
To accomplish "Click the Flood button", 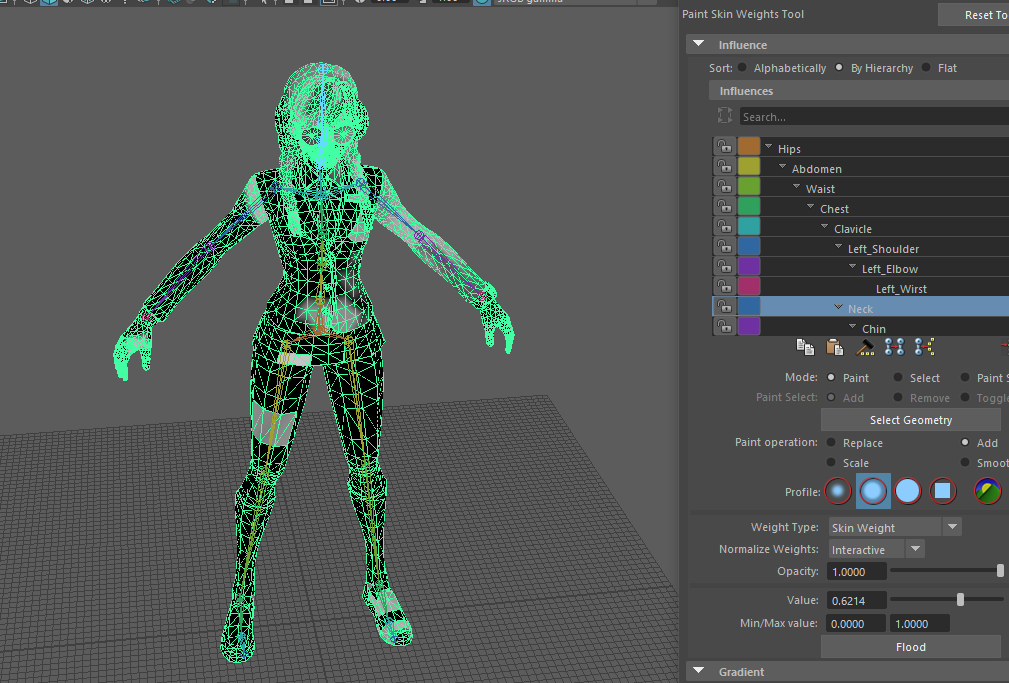I will 910,646.
